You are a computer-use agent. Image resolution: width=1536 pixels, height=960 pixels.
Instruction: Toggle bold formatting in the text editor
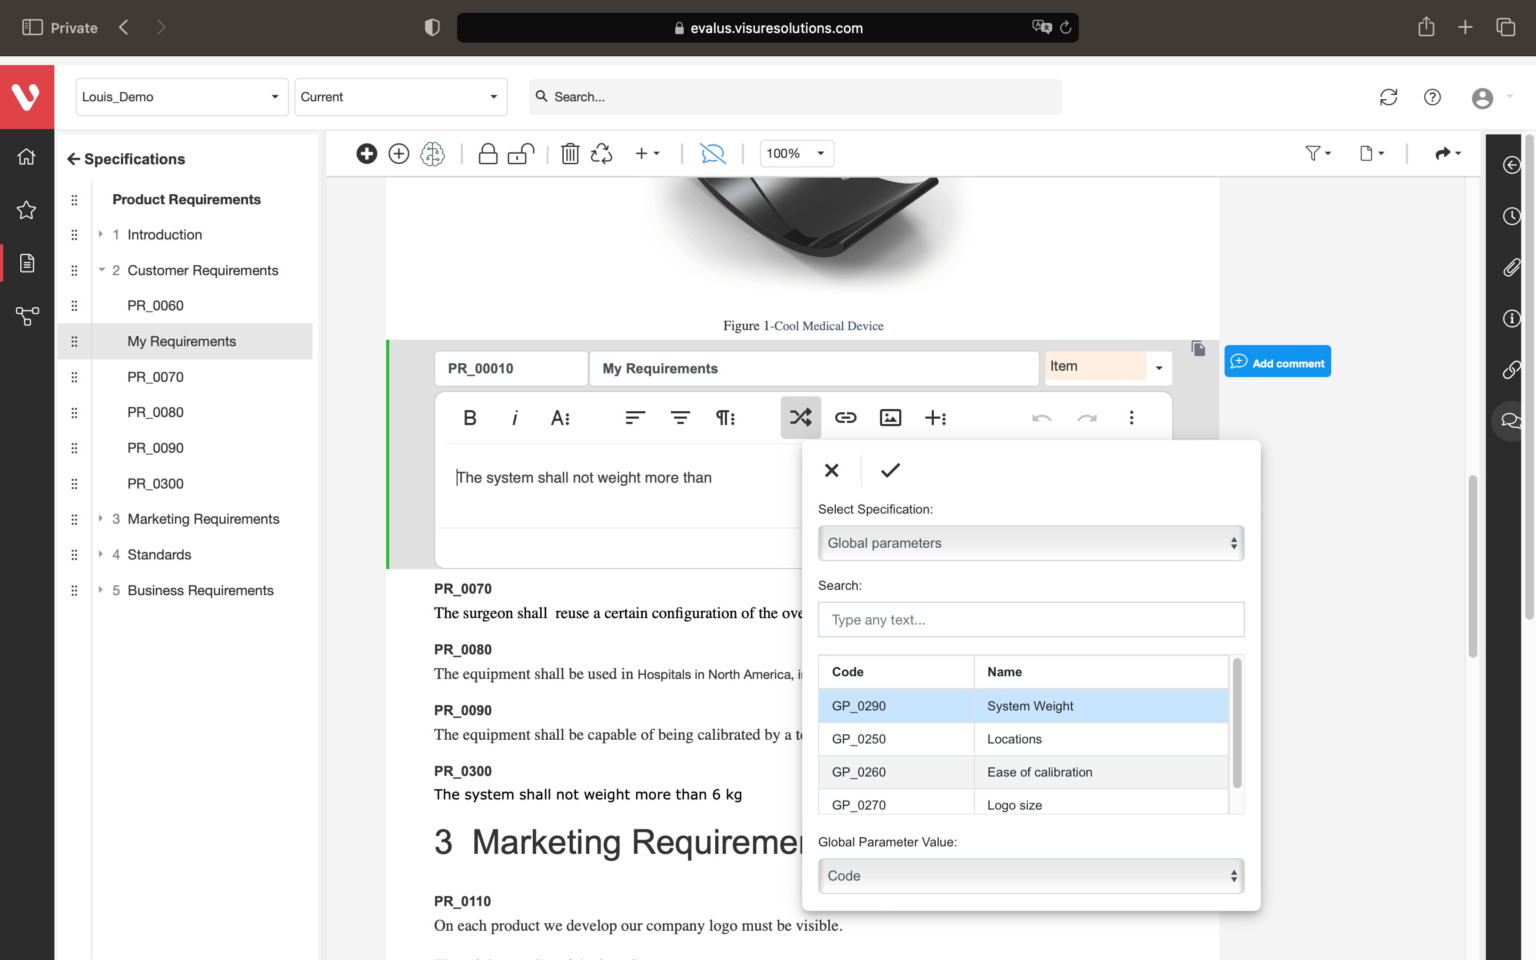point(469,418)
